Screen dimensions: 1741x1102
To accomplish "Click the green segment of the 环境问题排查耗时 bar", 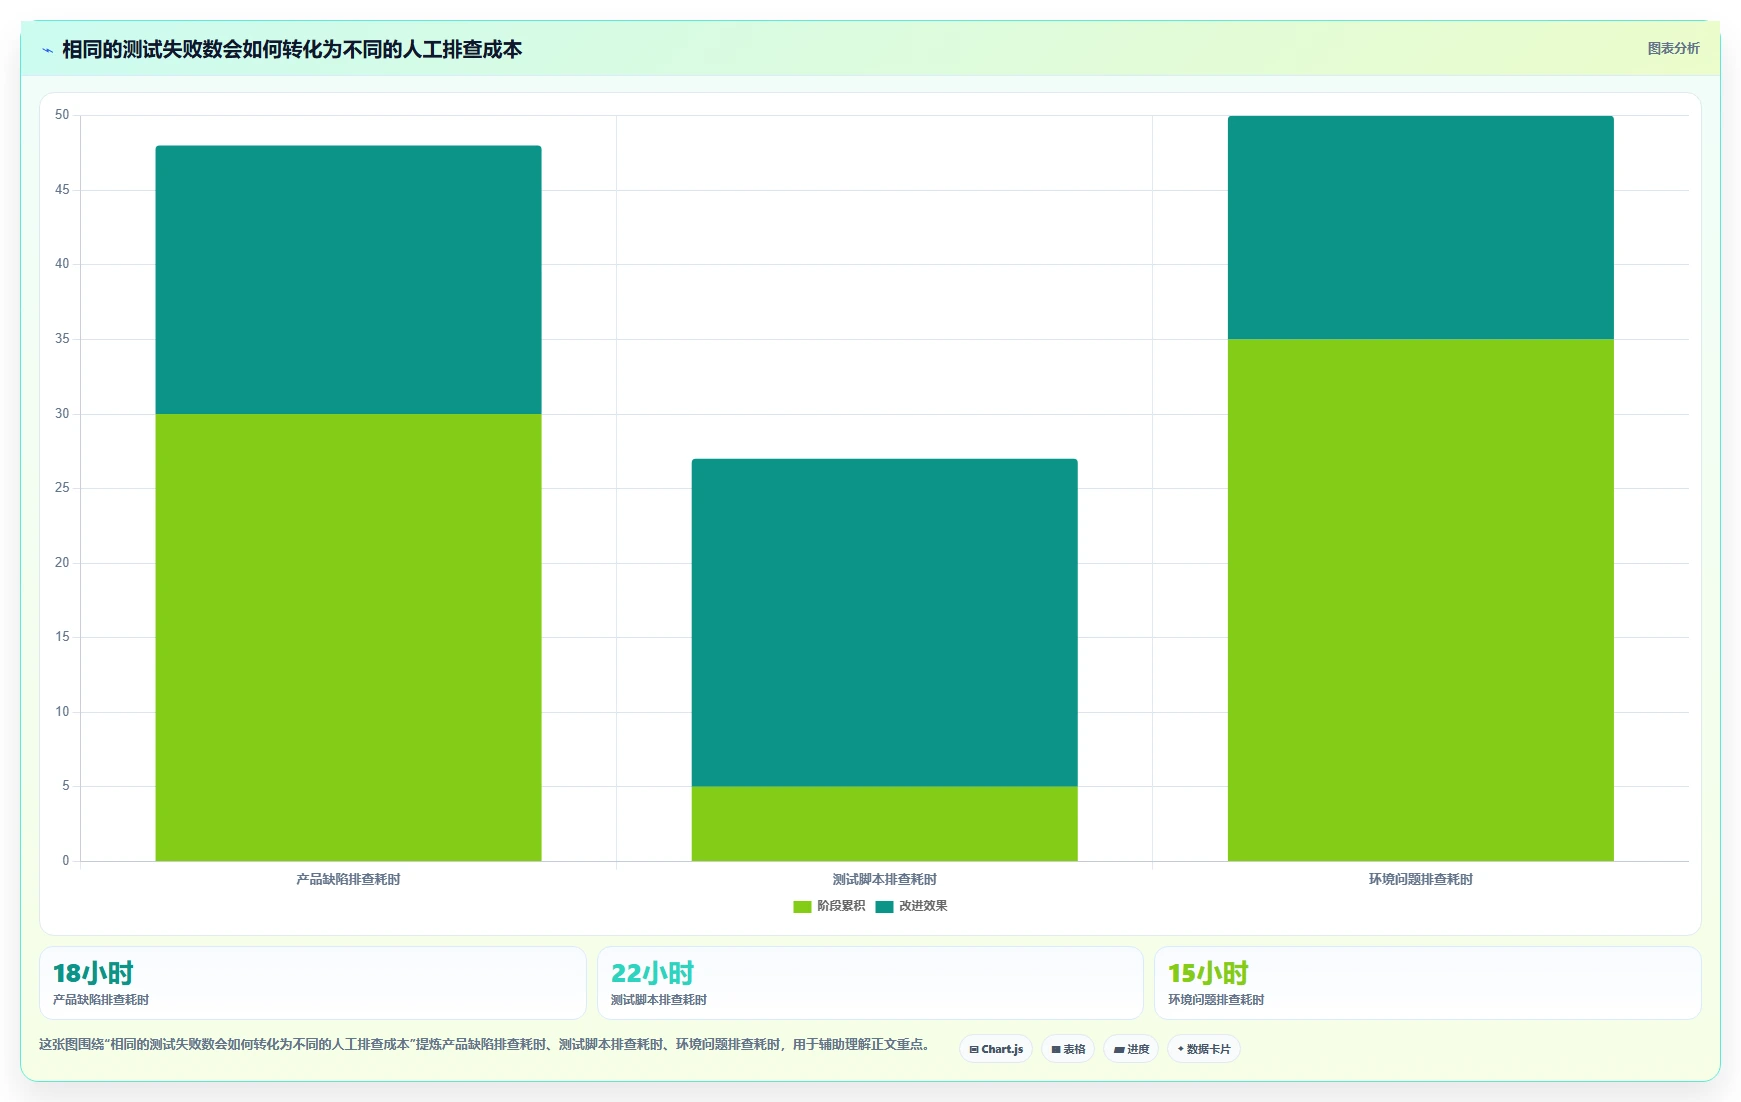I will click(x=1420, y=600).
